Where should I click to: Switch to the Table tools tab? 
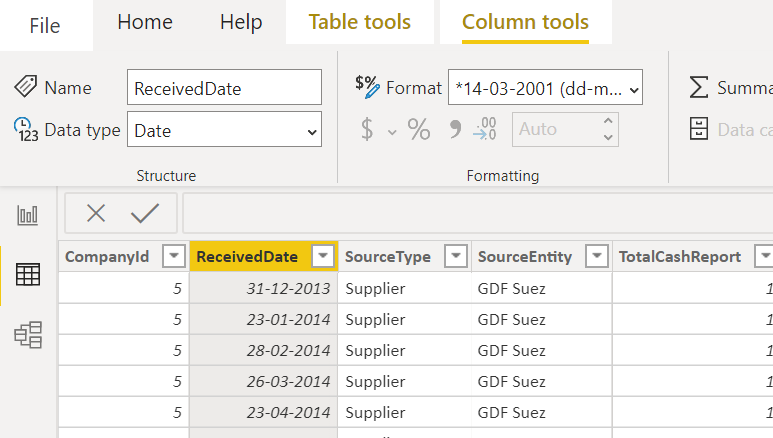point(359,22)
